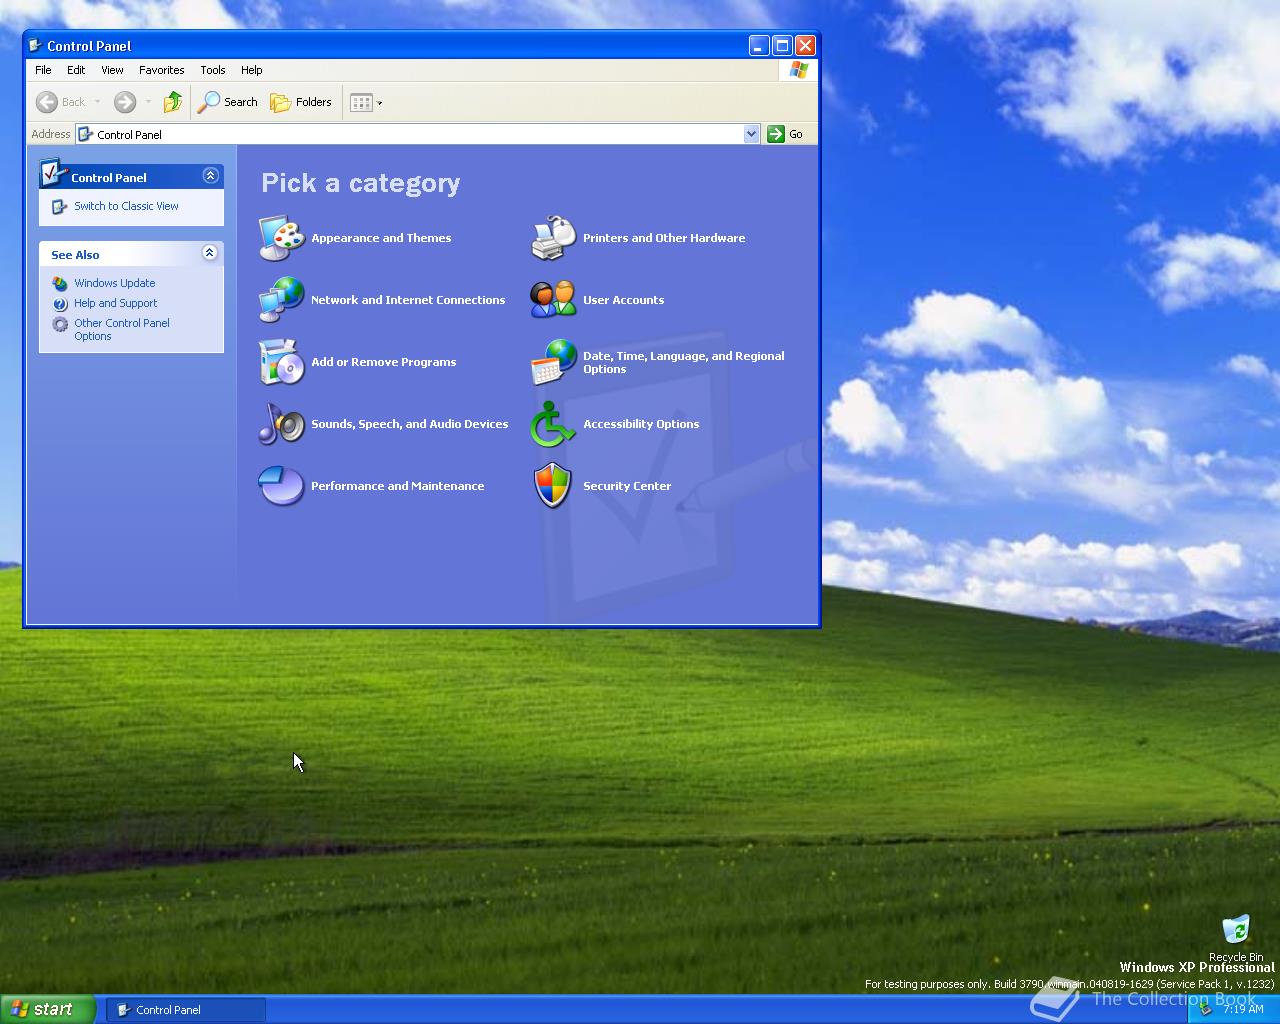
Task: Open the Network and Internet Connections globe icon
Action: click(282, 300)
